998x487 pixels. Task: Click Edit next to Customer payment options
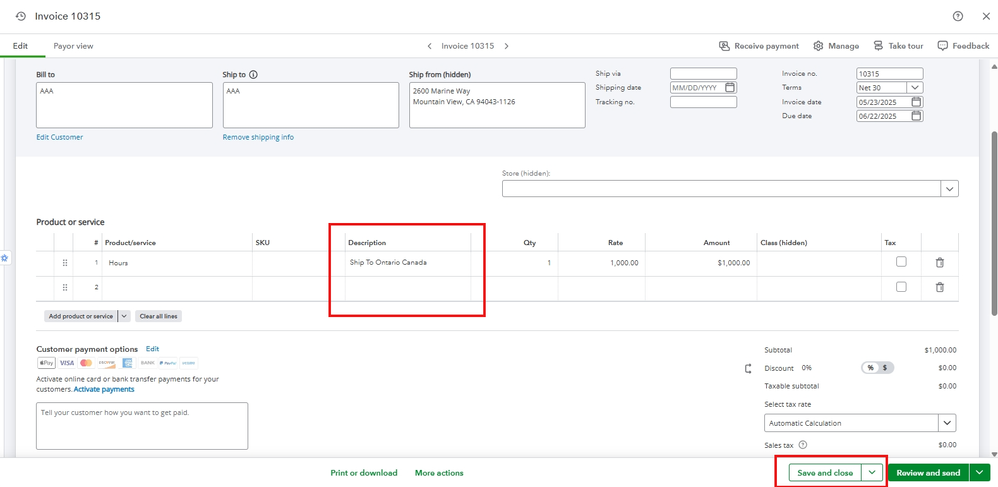tap(153, 349)
